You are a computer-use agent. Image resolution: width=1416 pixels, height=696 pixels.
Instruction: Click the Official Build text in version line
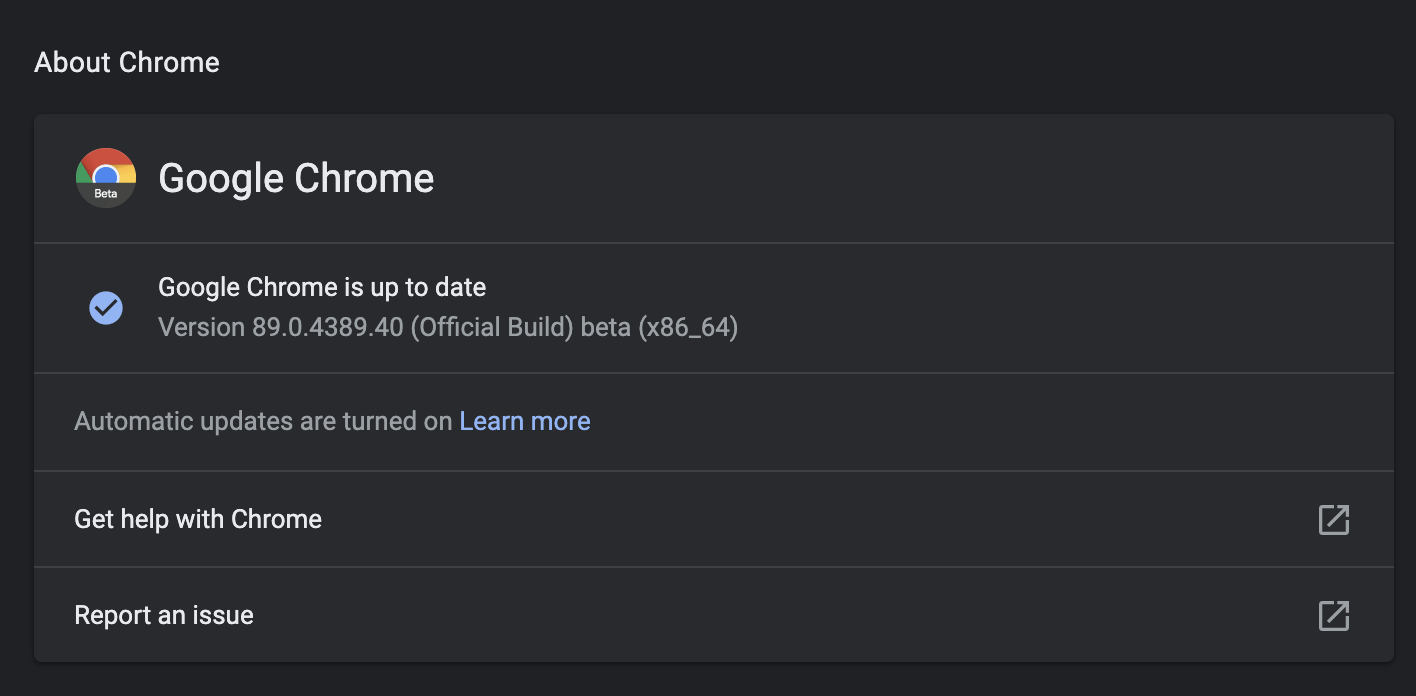click(492, 328)
